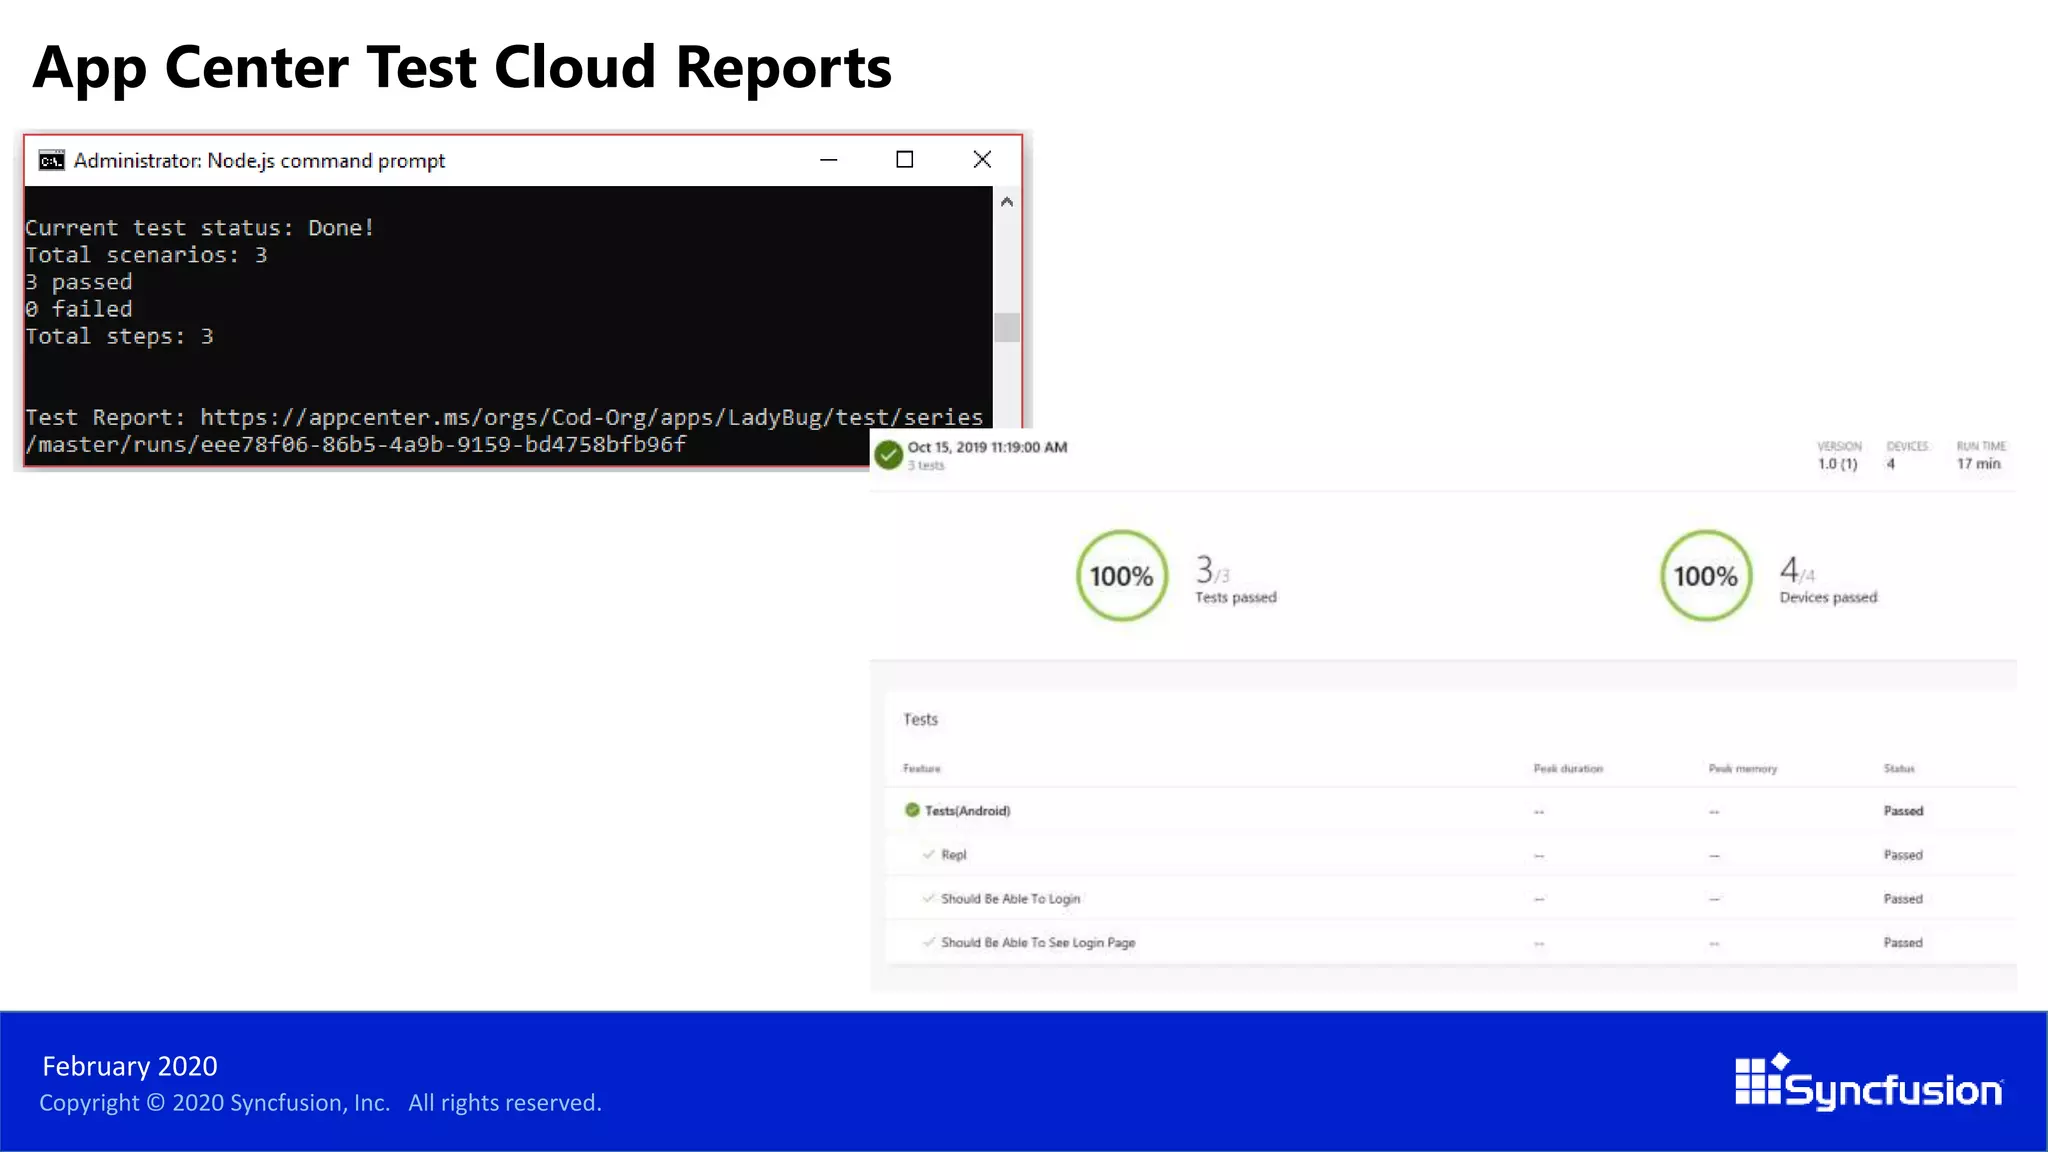Click the checkmark beside Should Be Able To Login
This screenshot has width=2048, height=1152.
(x=929, y=898)
